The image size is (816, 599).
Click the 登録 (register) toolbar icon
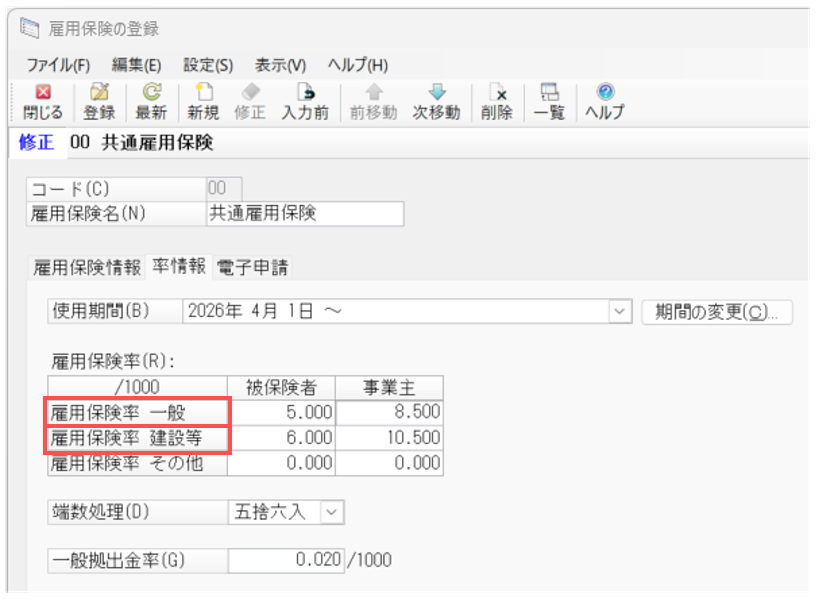pyautogui.click(x=99, y=102)
